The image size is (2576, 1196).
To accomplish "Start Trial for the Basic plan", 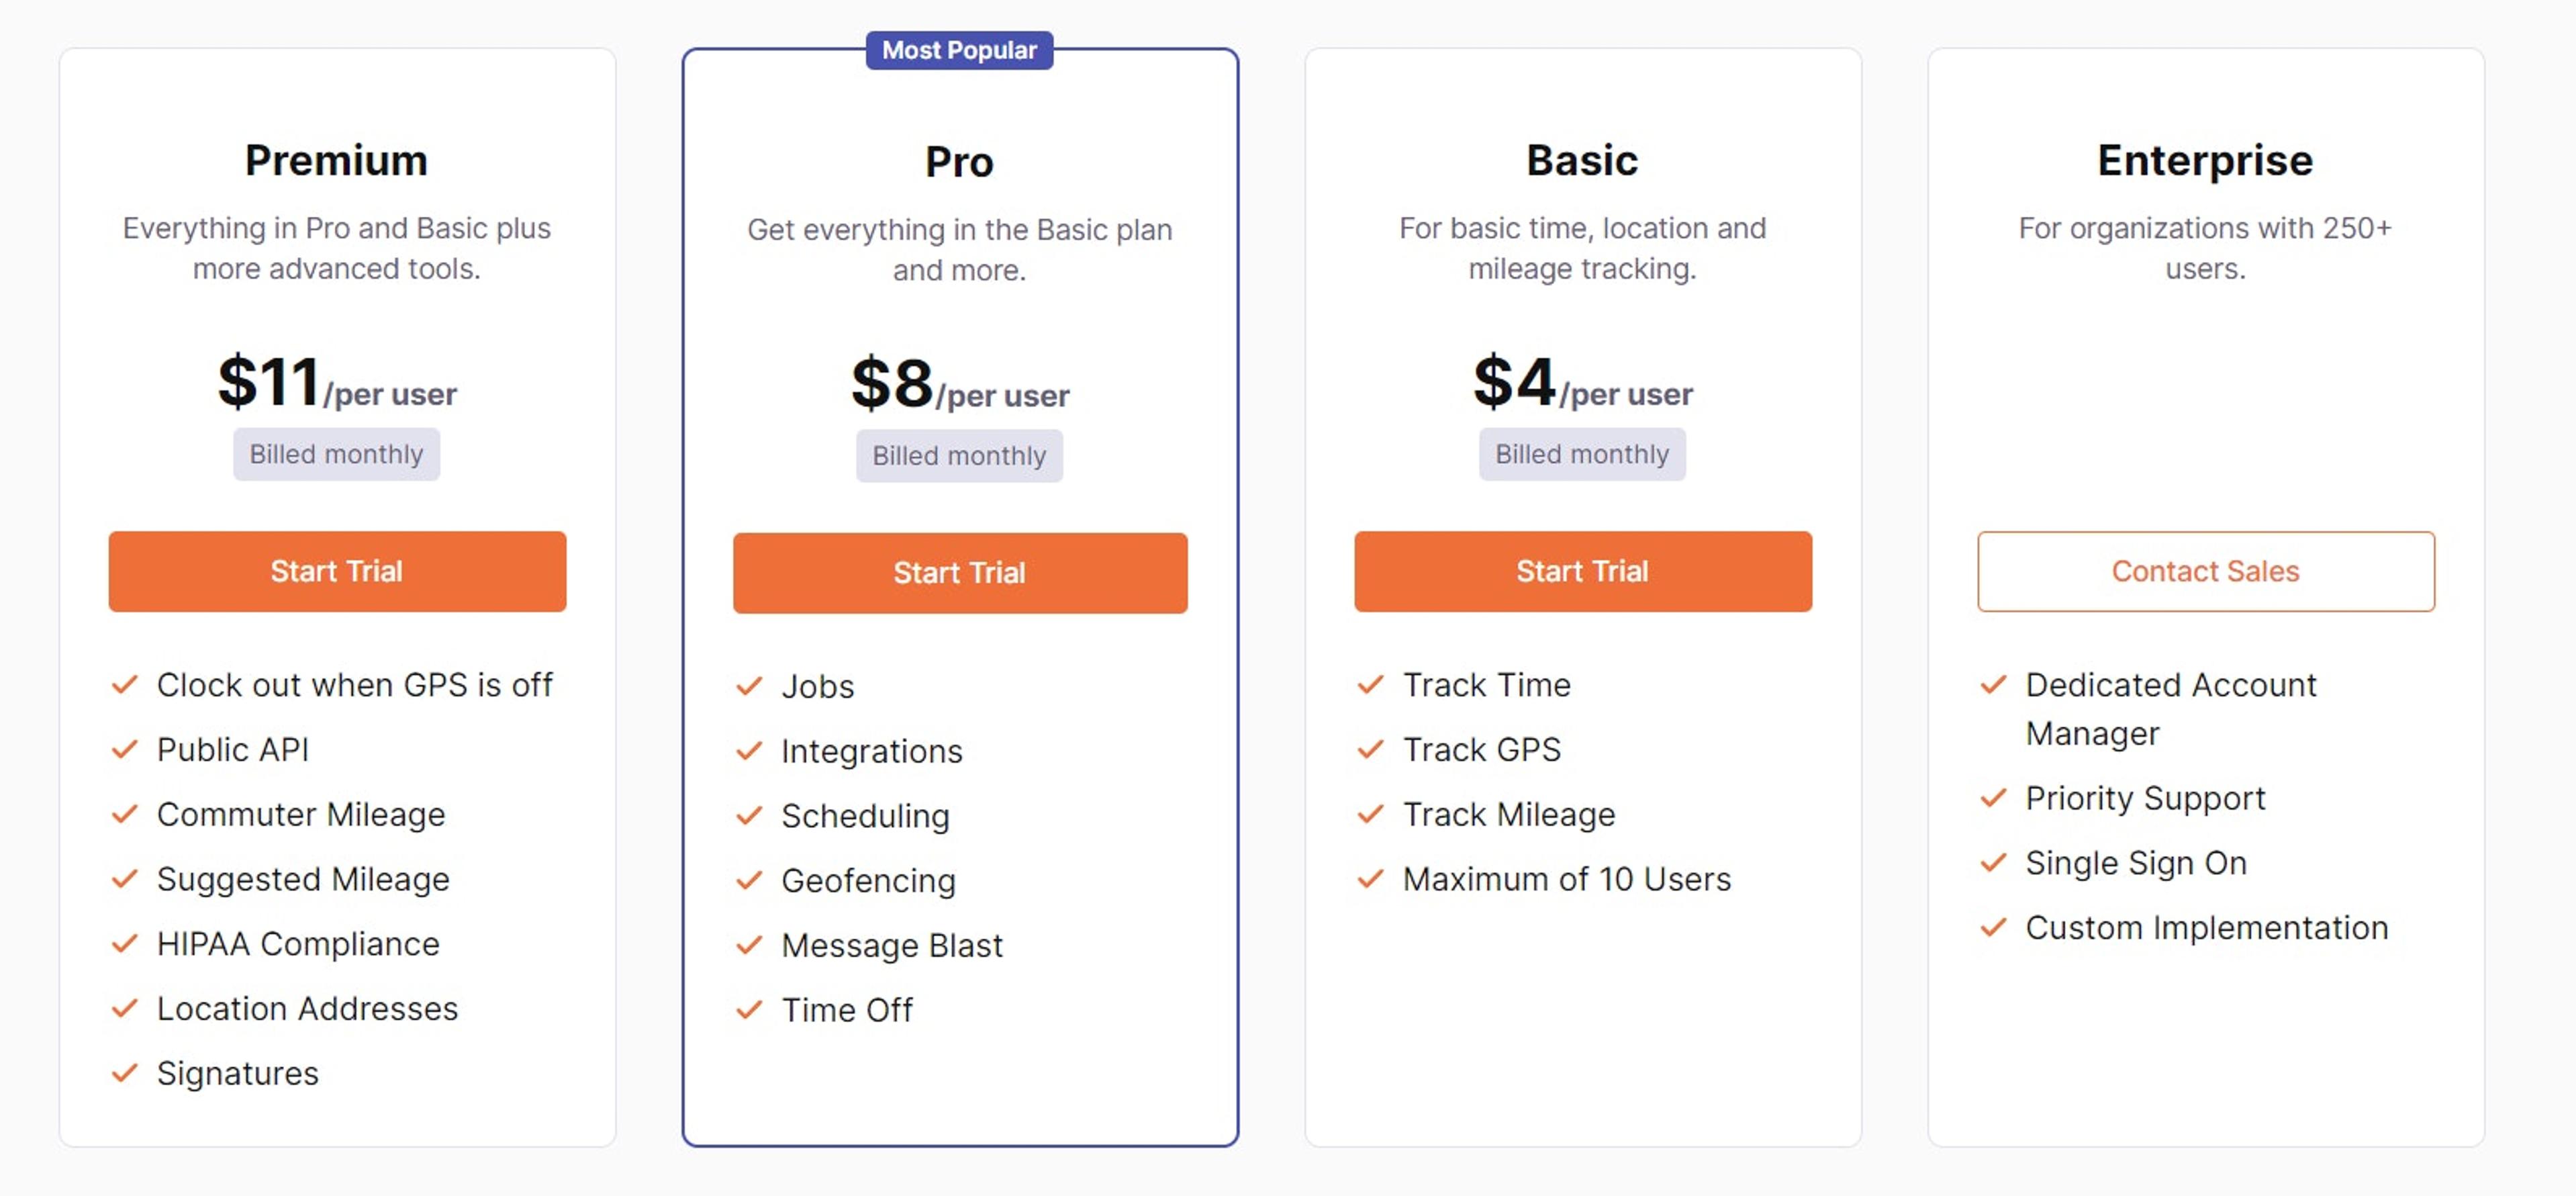I will tap(1582, 571).
